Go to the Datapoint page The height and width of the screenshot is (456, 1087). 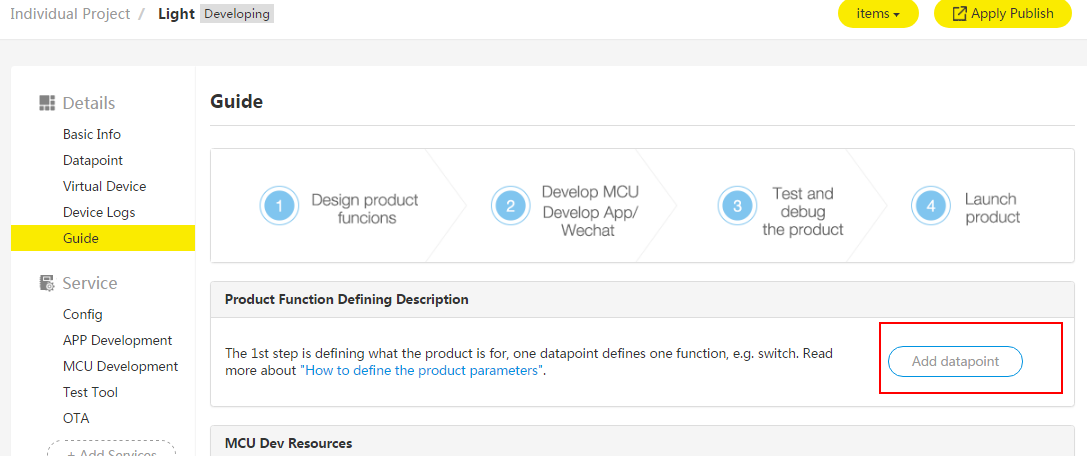tap(93, 160)
